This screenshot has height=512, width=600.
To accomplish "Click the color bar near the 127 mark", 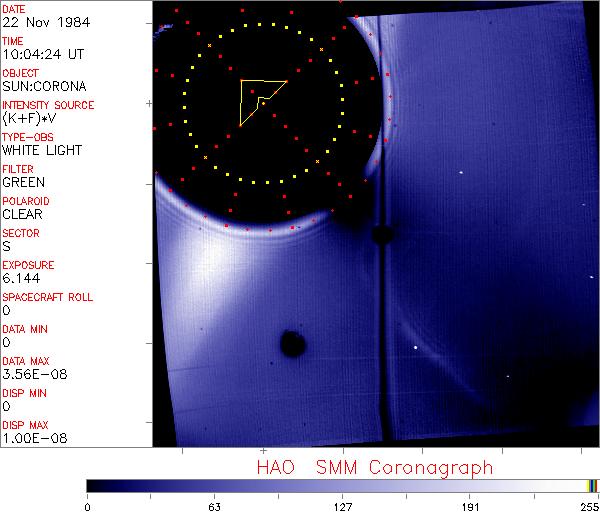I will [x=342, y=485].
